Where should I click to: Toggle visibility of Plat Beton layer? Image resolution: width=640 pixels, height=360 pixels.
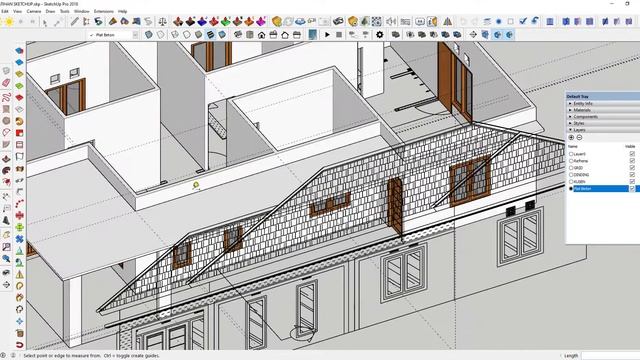pyautogui.click(x=632, y=189)
